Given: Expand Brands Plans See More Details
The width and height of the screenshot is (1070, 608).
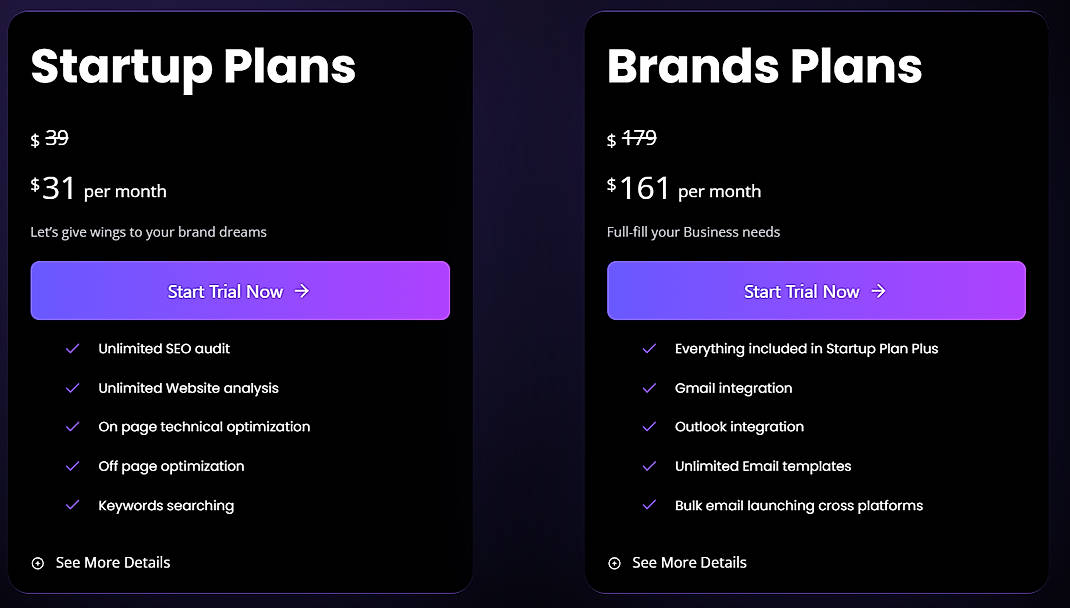Looking at the screenshot, I should (690, 563).
